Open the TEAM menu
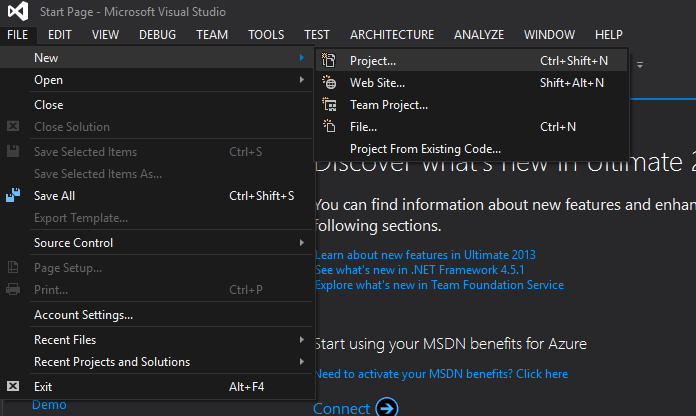The width and height of the screenshot is (696, 416). click(212, 35)
